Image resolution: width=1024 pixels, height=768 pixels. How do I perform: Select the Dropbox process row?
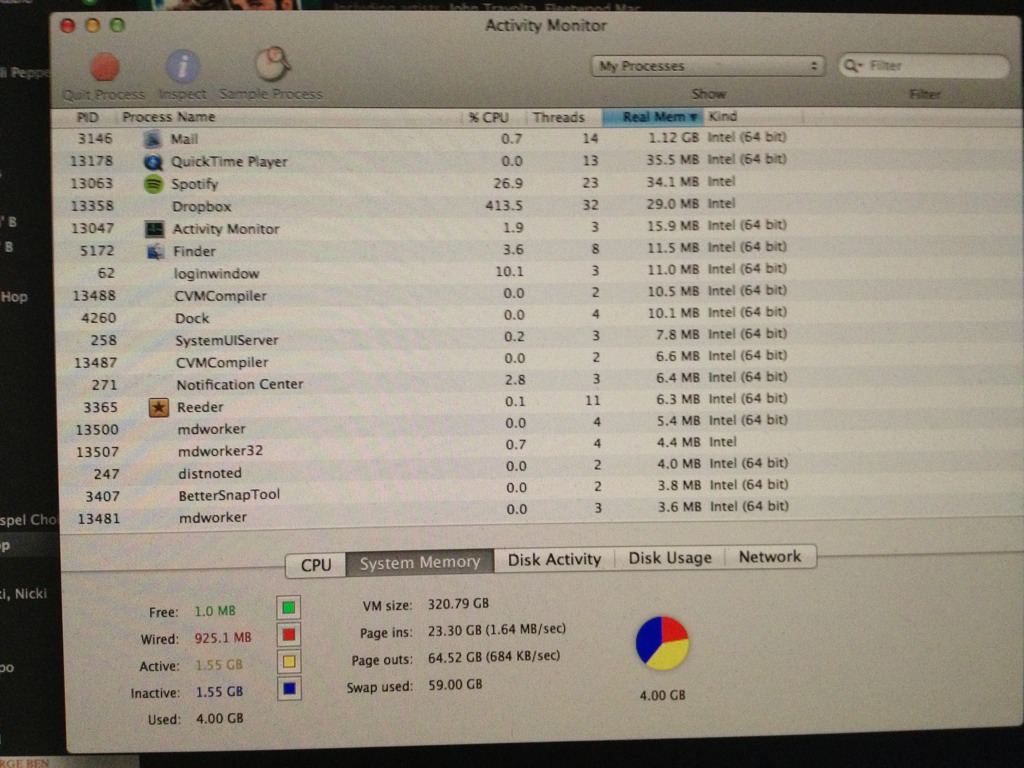pyautogui.click(x=536, y=206)
